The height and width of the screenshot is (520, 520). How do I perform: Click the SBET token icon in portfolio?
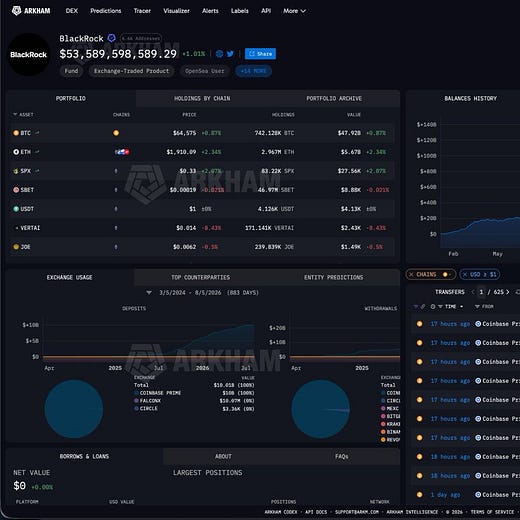(x=16, y=190)
